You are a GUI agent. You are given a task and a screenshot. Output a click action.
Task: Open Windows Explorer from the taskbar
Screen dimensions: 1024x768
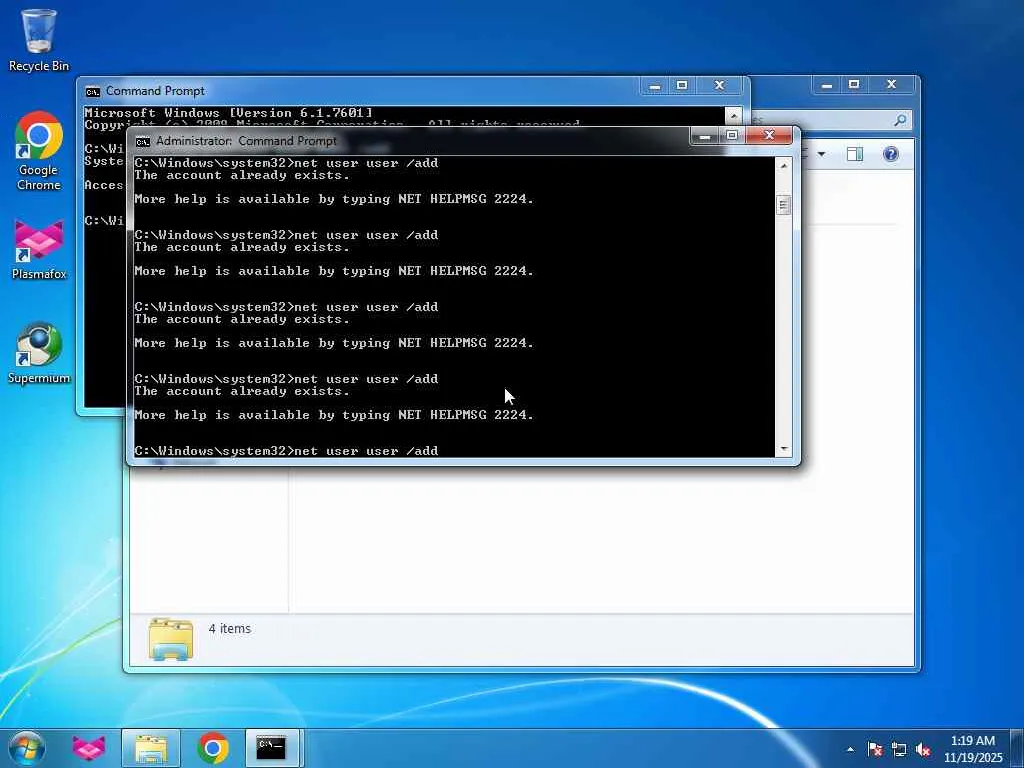click(x=151, y=748)
